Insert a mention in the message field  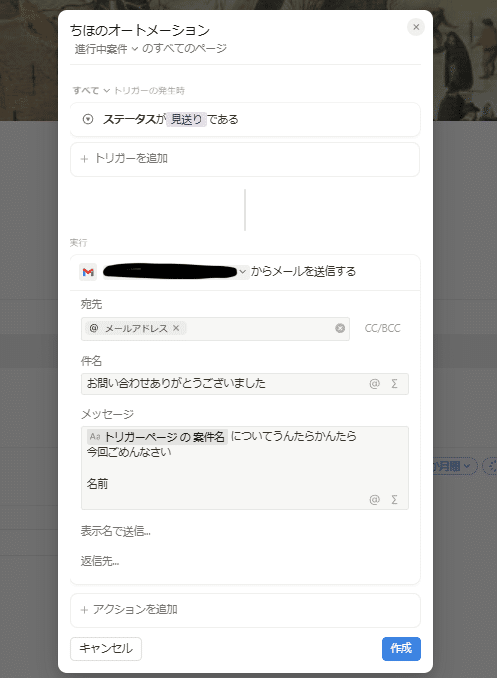tap(375, 500)
